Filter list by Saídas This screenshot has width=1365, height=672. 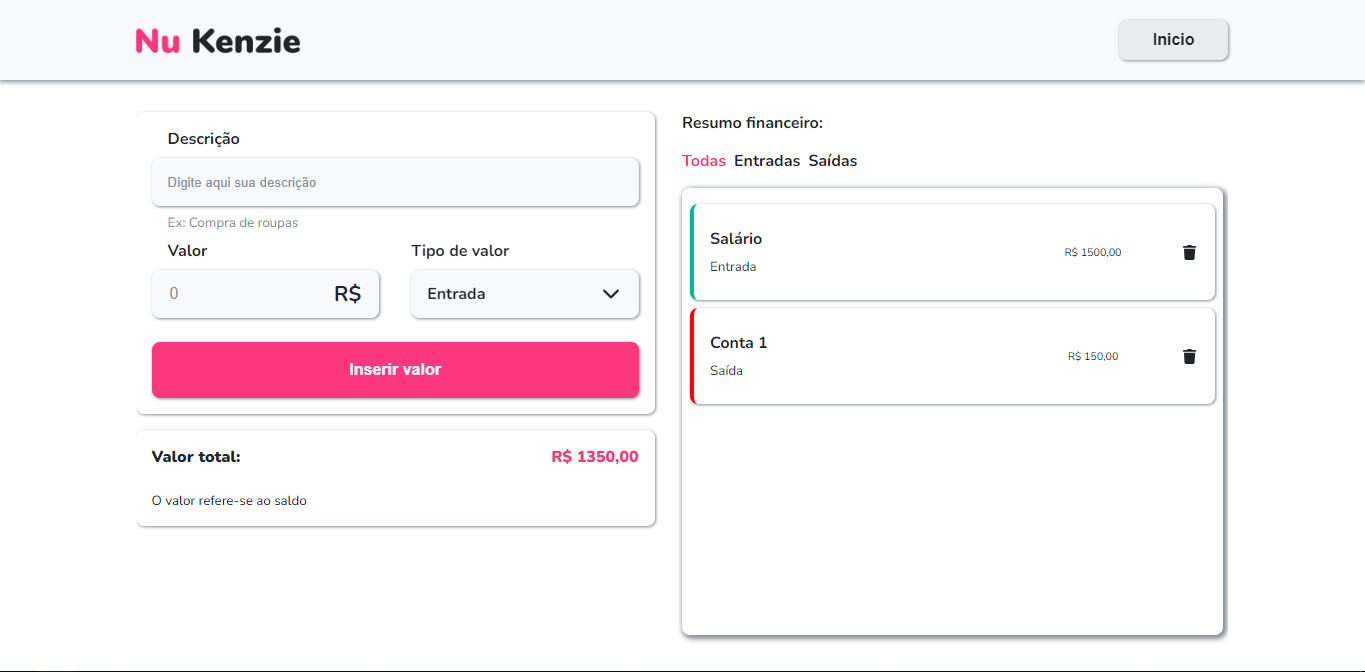click(833, 161)
